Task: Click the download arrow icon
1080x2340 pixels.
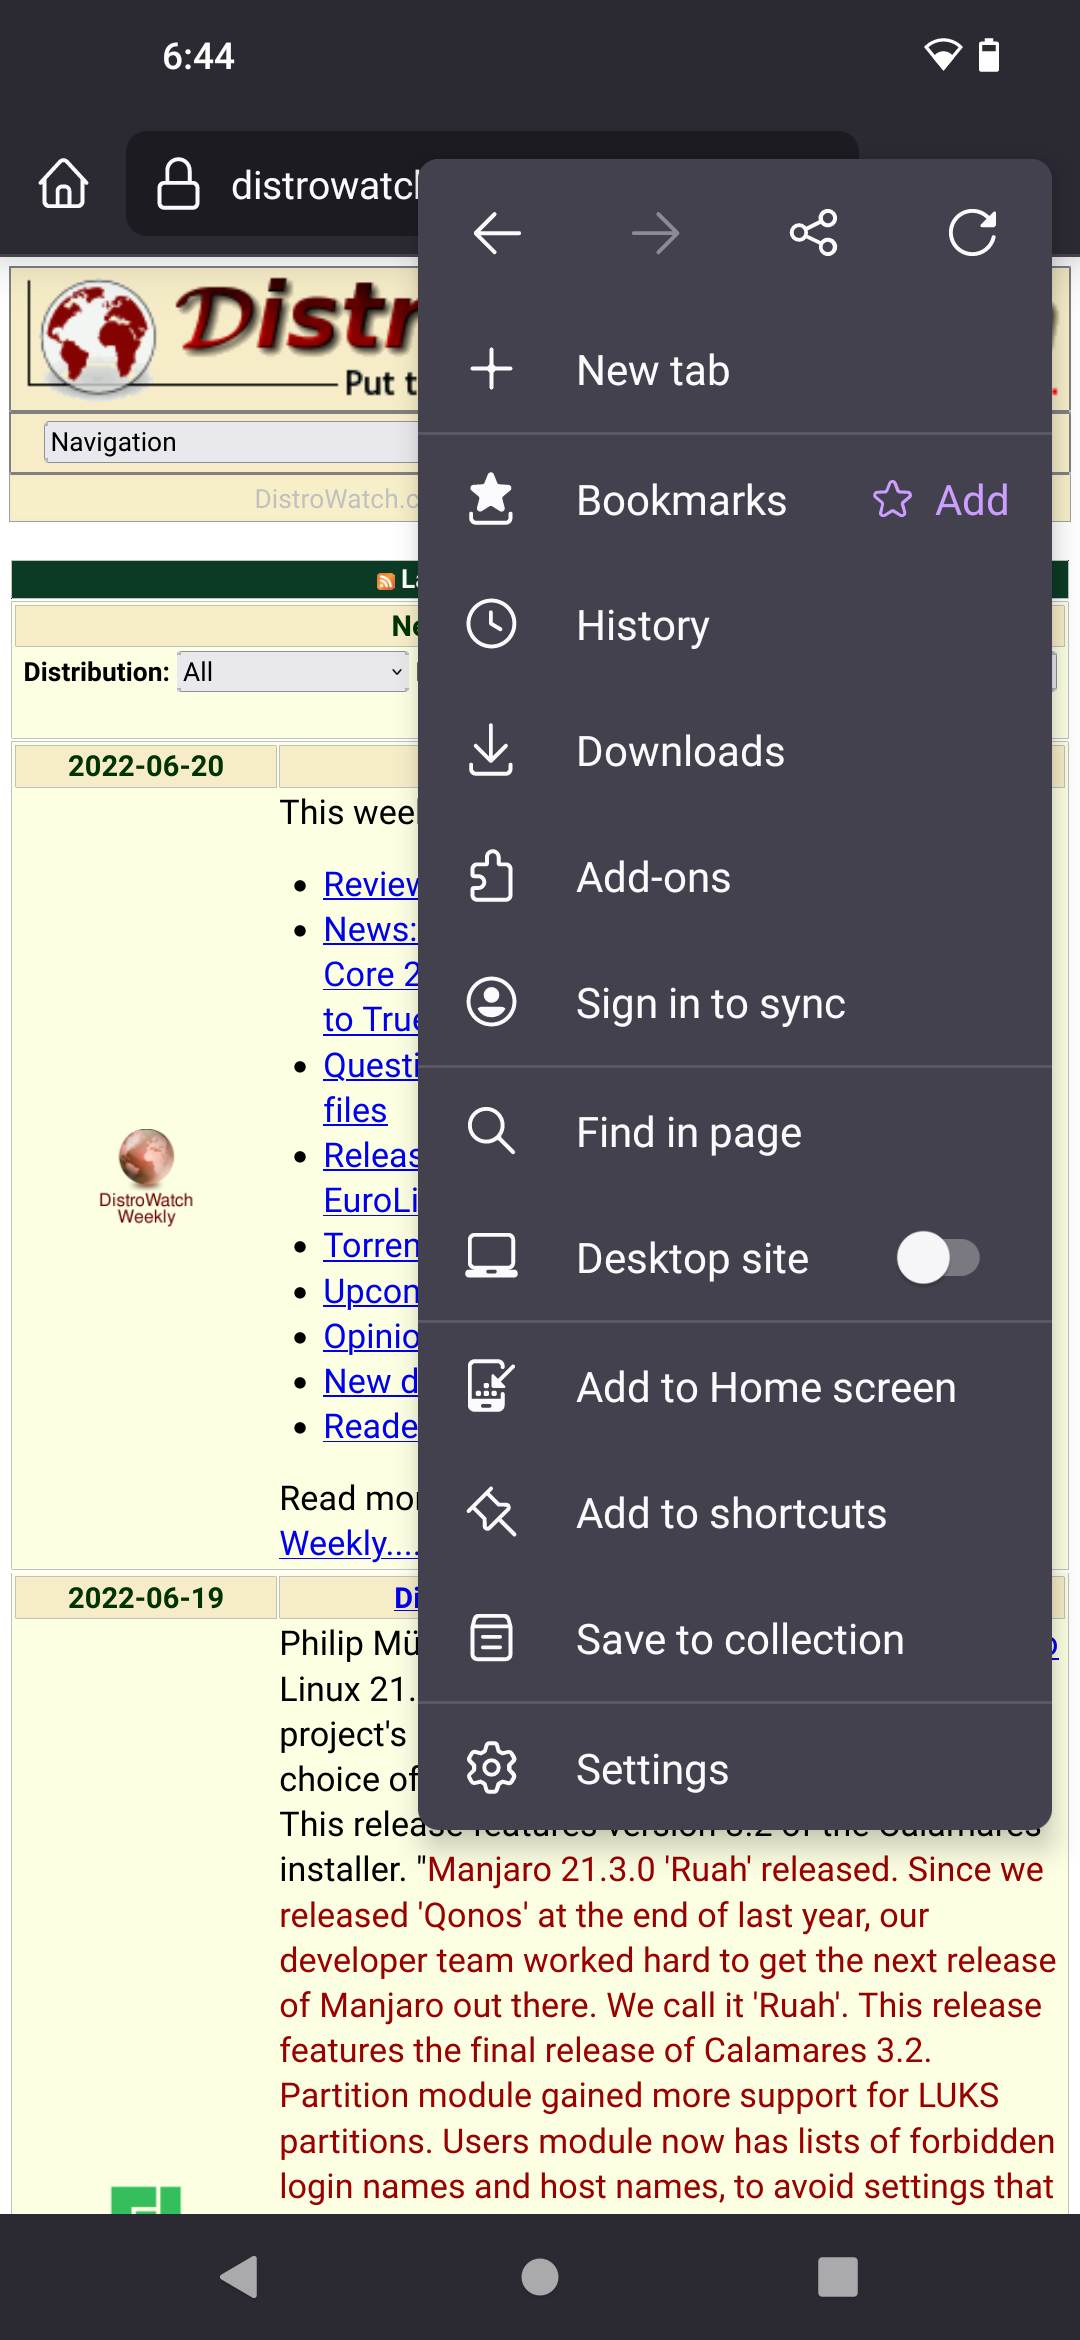Action: pos(491,751)
